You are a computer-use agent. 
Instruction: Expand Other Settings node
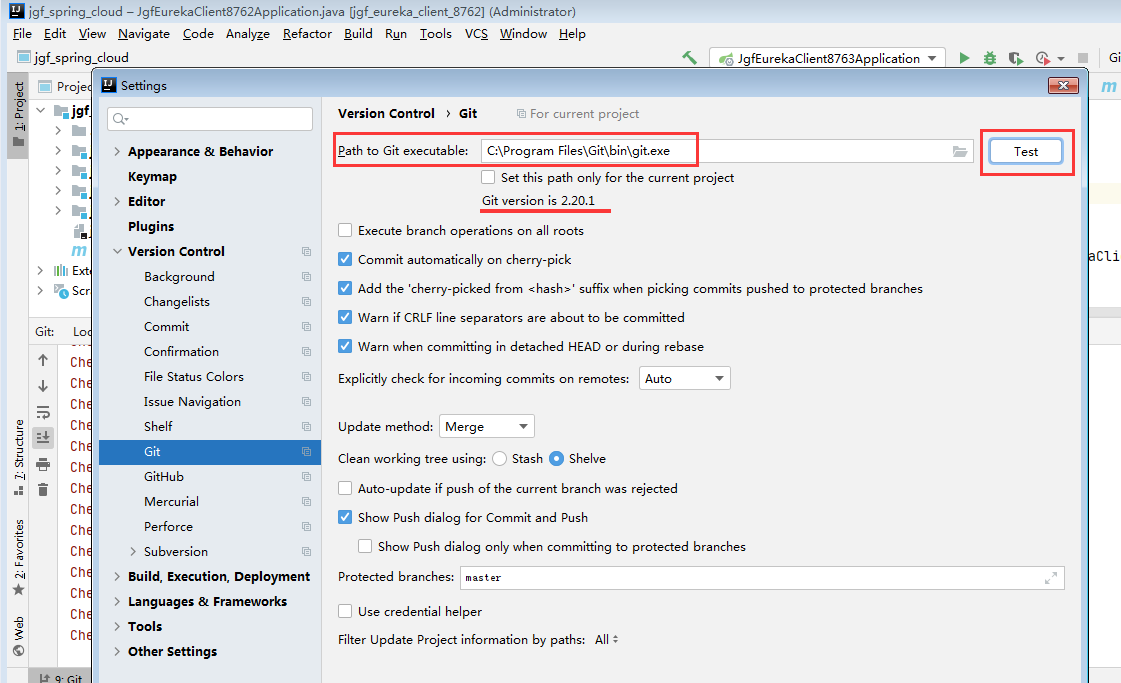(117, 652)
